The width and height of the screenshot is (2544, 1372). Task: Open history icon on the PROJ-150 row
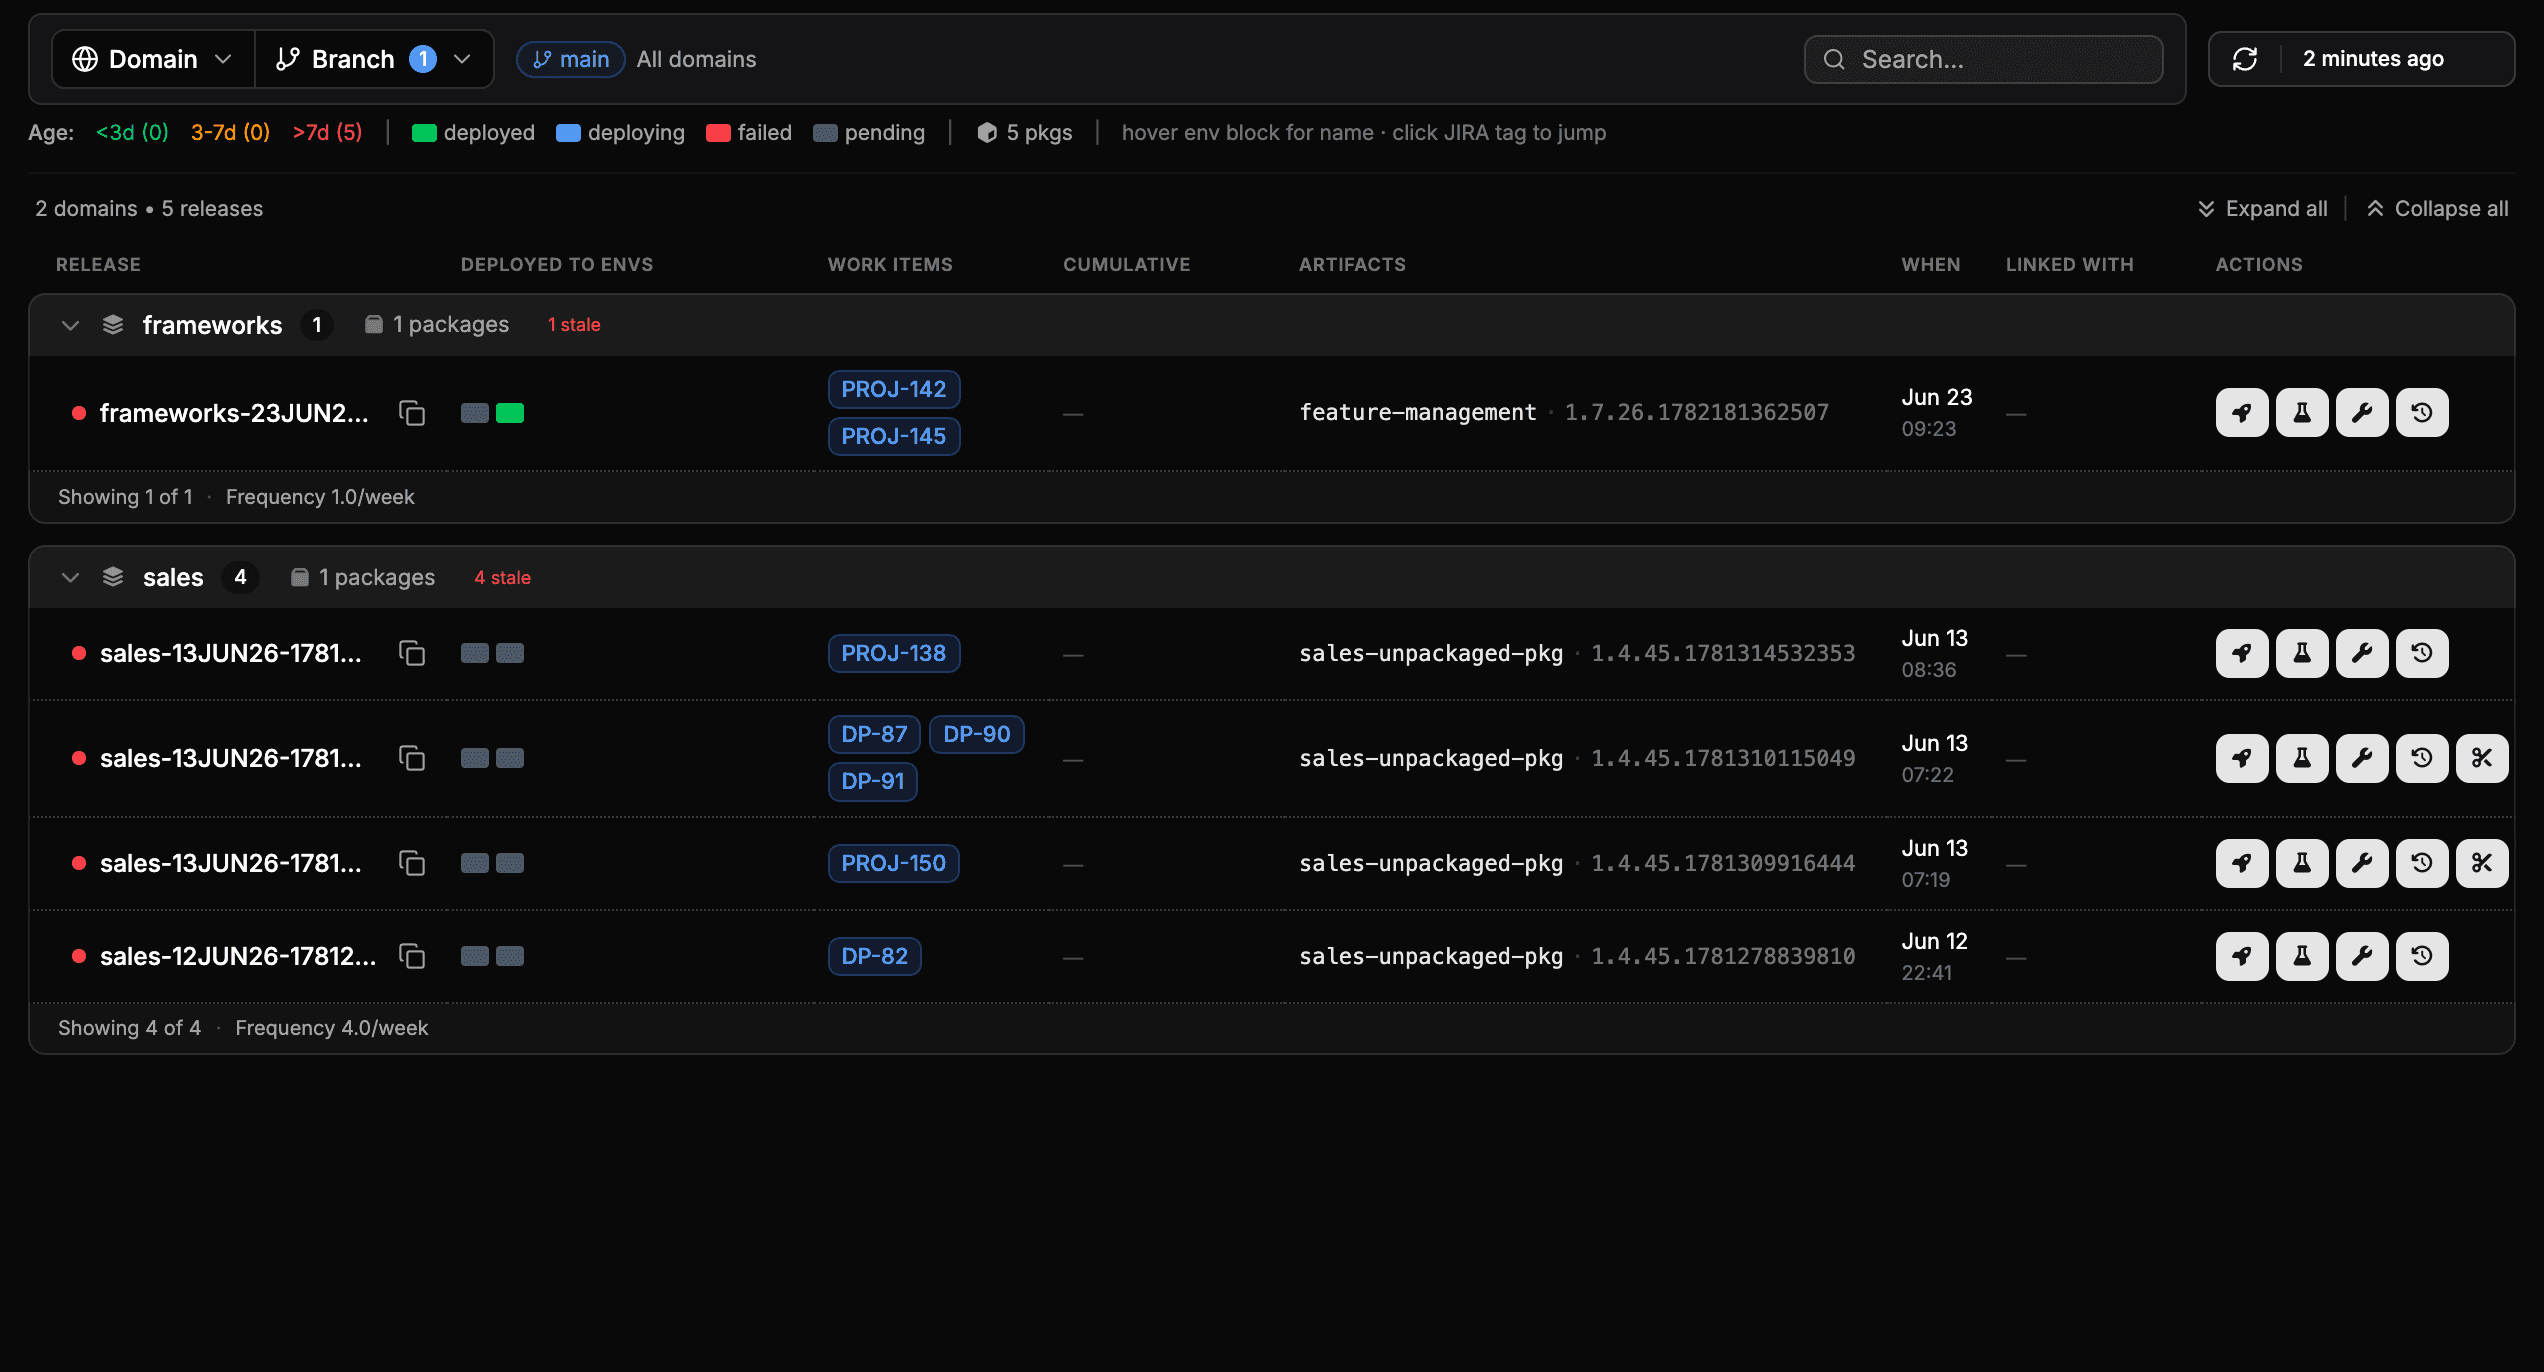click(x=2422, y=864)
